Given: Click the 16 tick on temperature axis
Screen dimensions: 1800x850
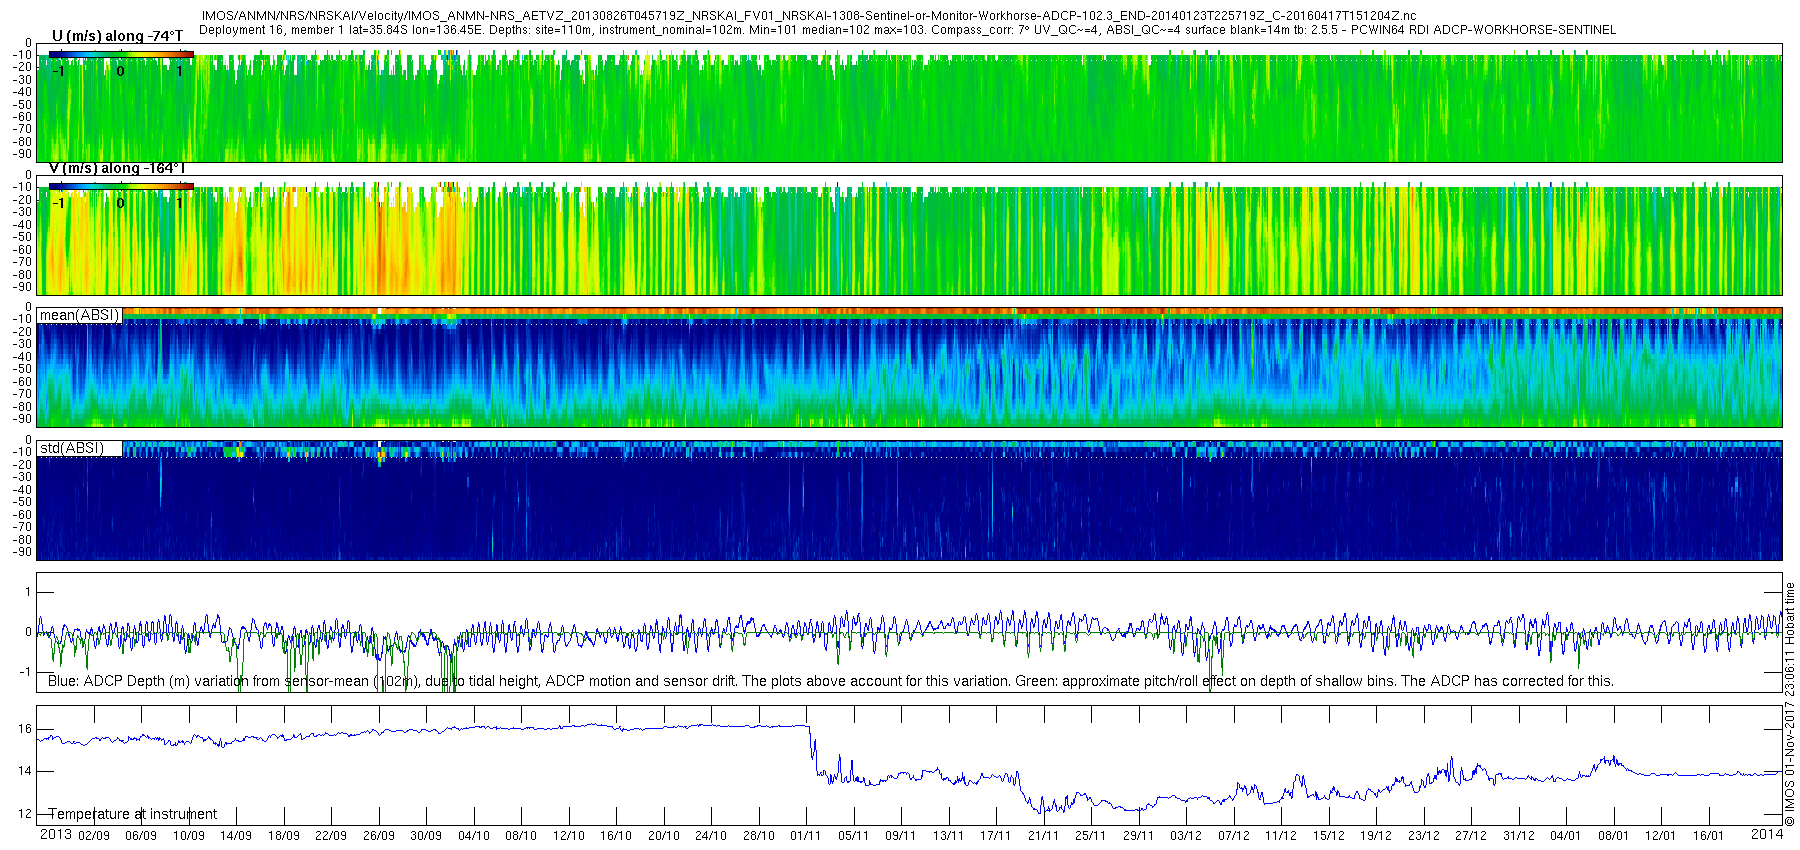Looking at the screenshot, I should pyautogui.click(x=25, y=729).
